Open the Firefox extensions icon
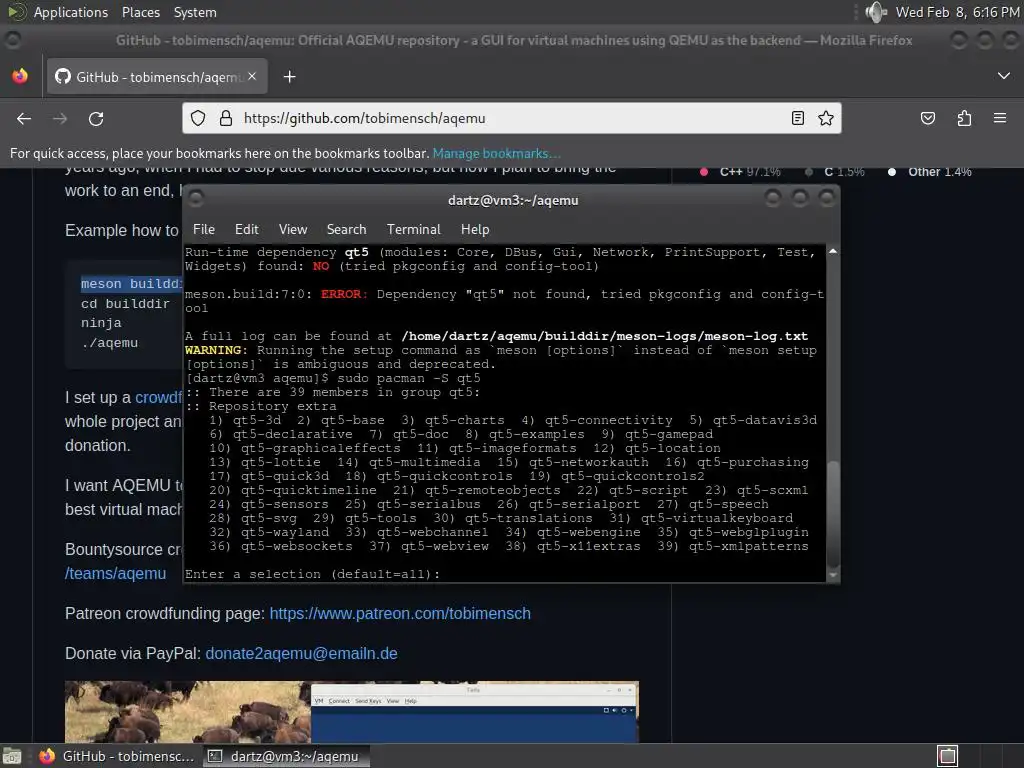 click(964, 118)
